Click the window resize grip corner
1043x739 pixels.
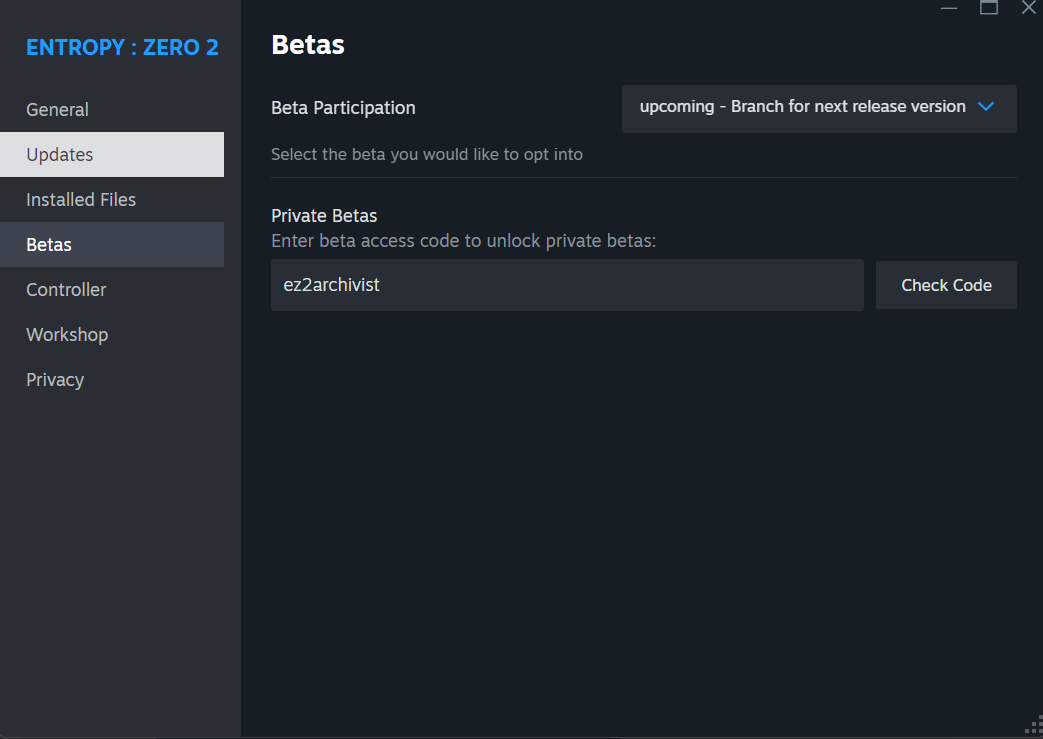(1034, 729)
